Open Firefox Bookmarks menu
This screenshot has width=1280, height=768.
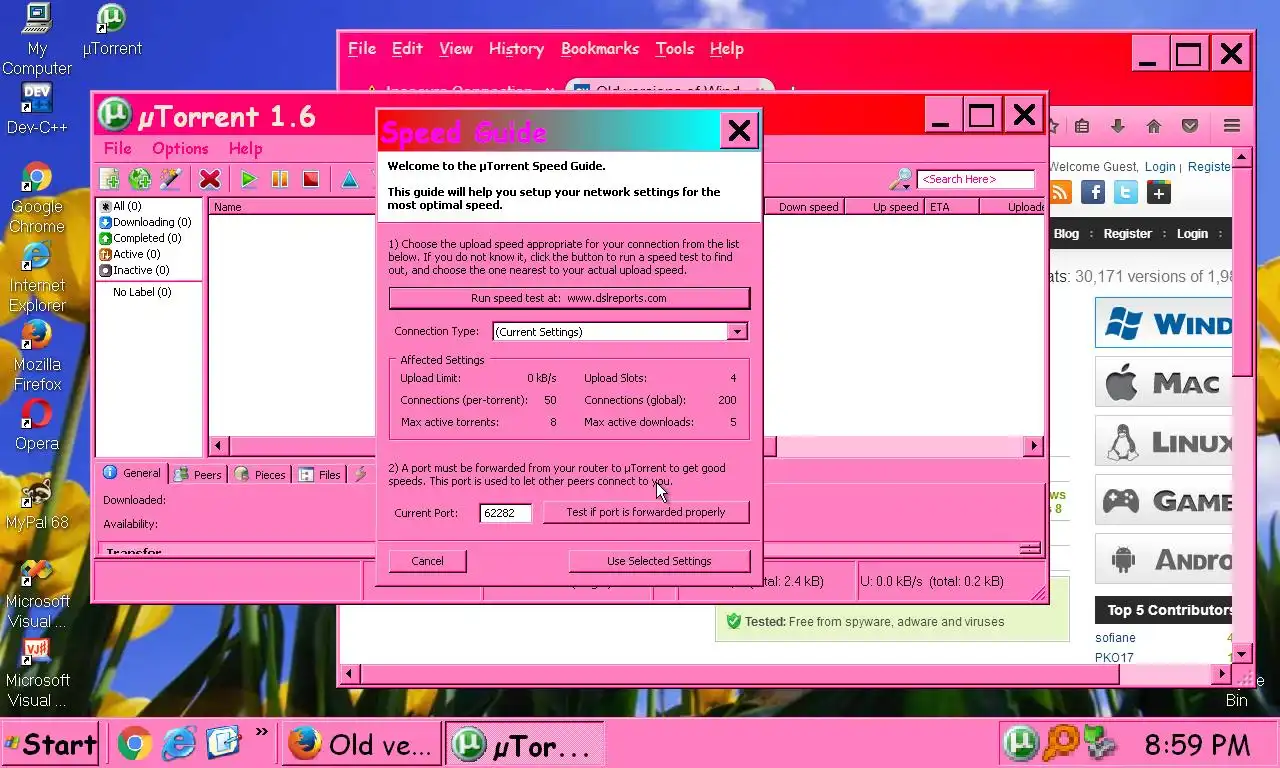coord(600,48)
